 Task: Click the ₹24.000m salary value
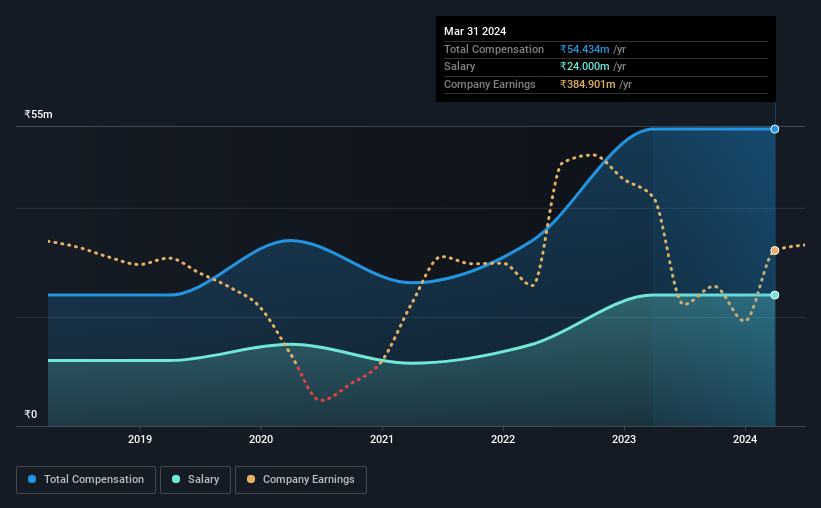pos(584,67)
